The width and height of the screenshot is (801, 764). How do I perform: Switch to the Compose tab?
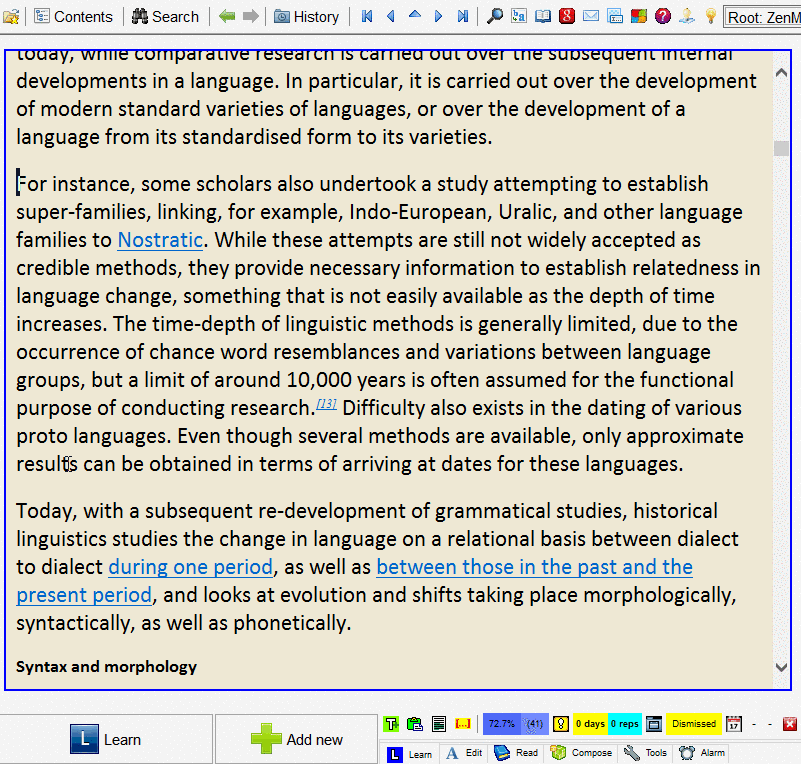click(584, 753)
